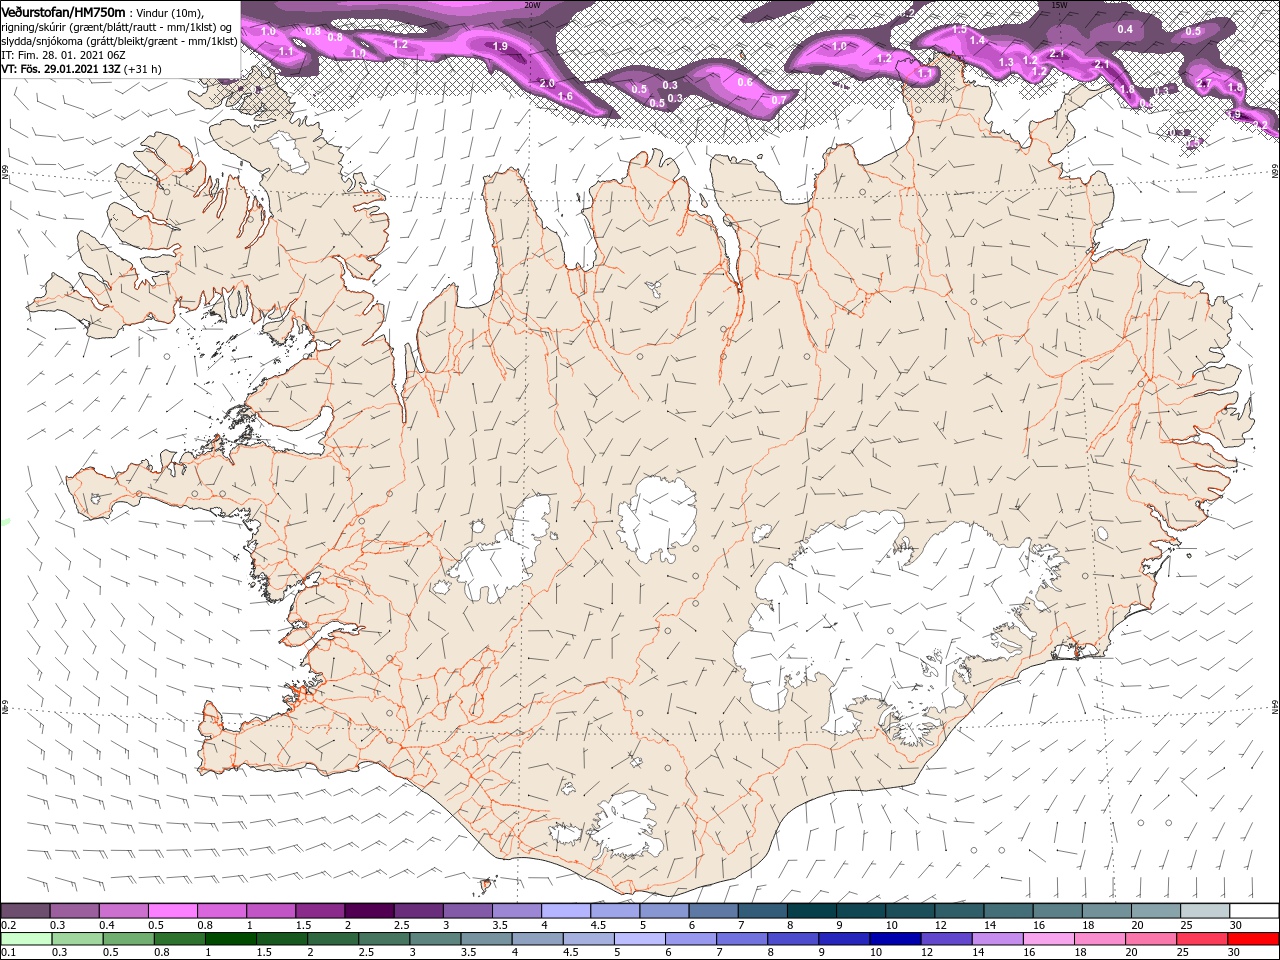Select darkest purple 2 swatch, top legend row
This screenshot has height=960, width=1280.
coord(368,910)
